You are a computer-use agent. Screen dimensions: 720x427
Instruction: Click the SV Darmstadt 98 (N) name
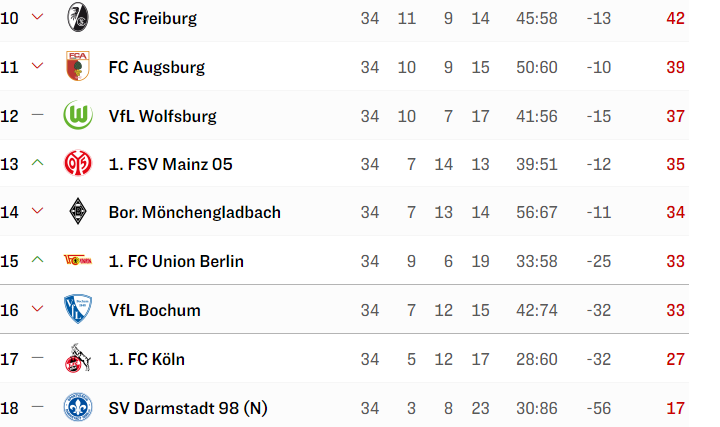(x=188, y=408)
